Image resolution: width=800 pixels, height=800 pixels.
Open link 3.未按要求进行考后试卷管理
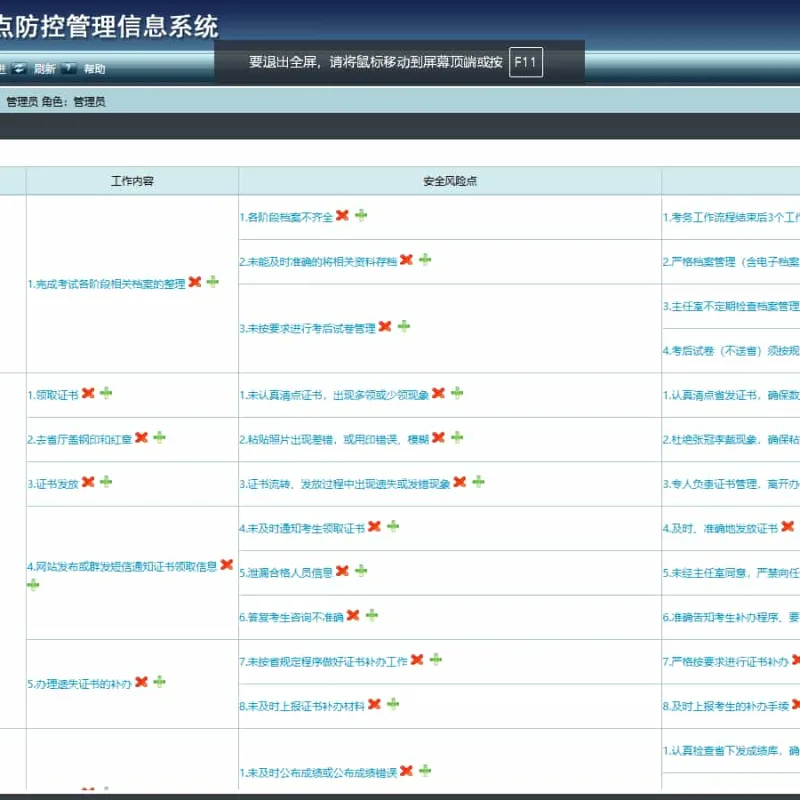pos(308,329)
